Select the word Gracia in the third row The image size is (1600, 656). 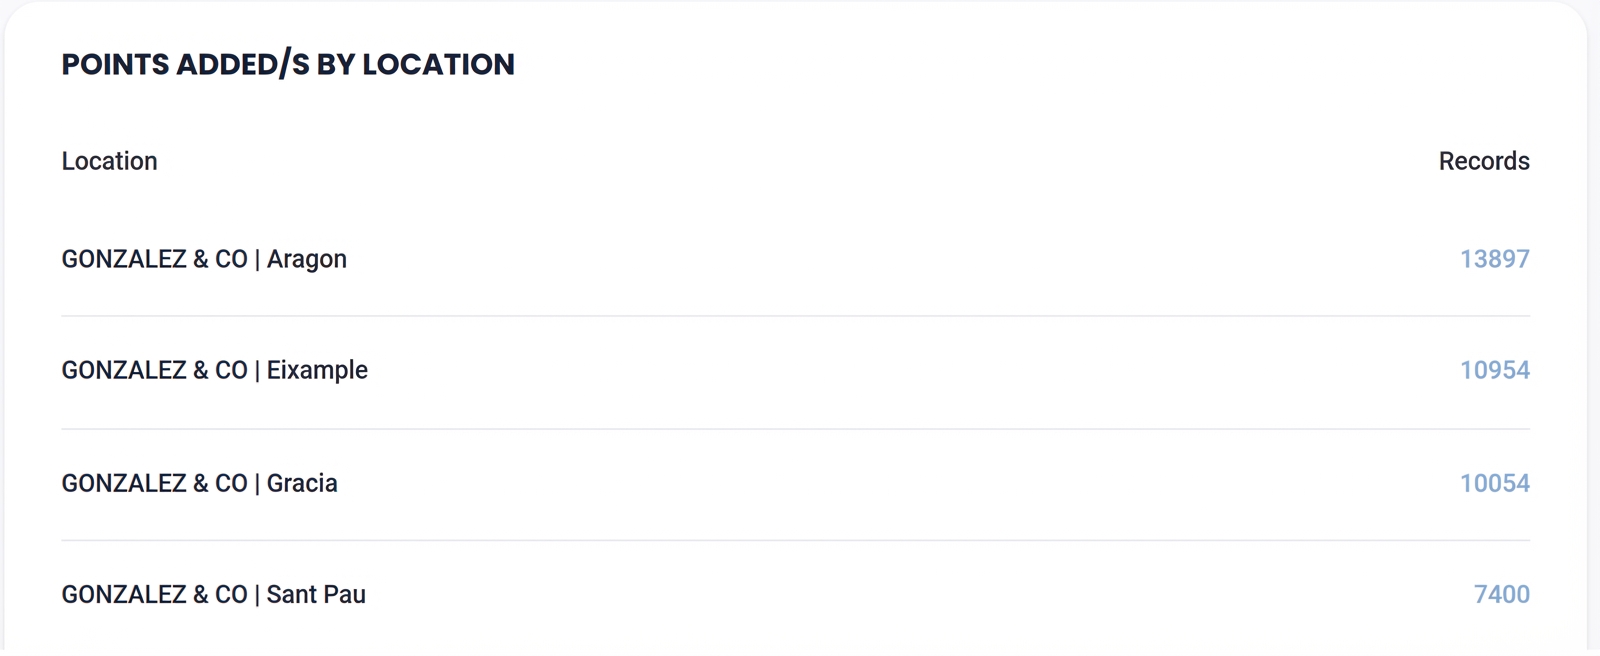click(302, 483)
